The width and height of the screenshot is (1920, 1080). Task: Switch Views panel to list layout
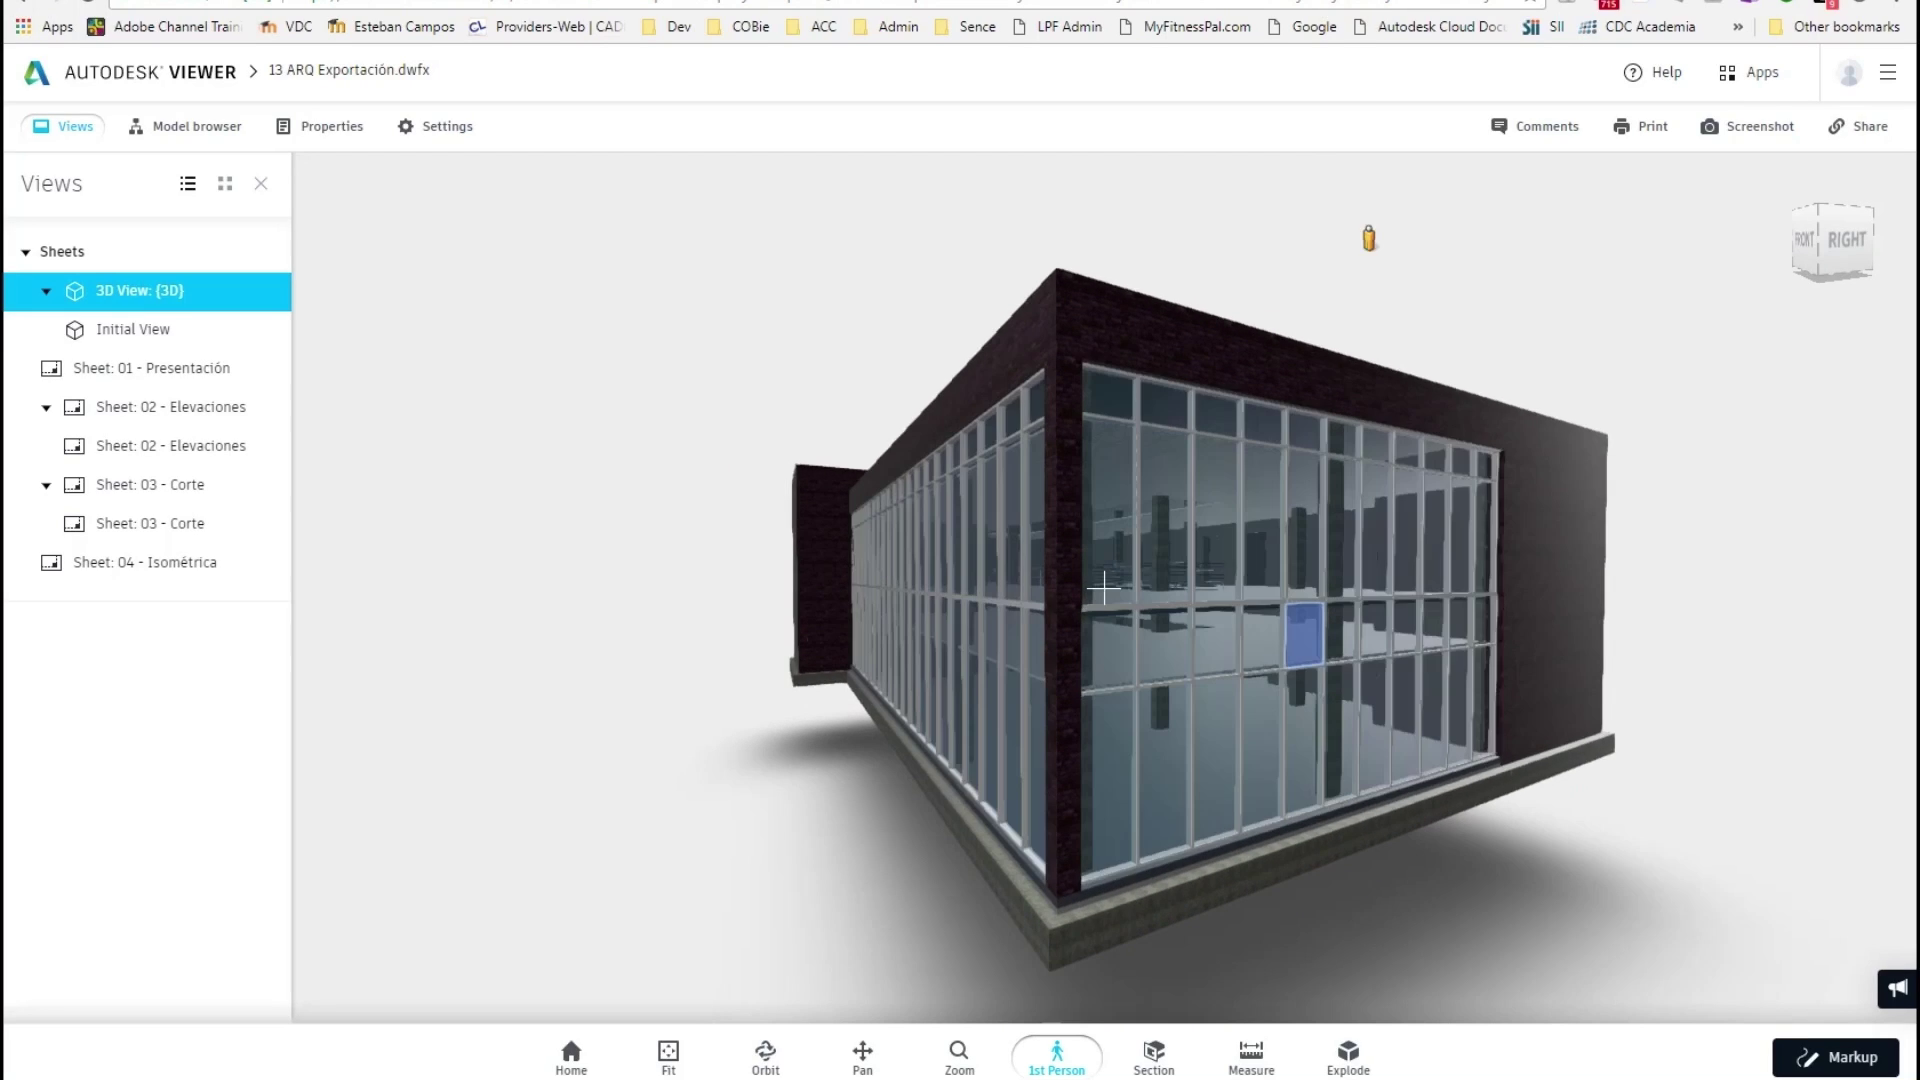tap(188, 184)
